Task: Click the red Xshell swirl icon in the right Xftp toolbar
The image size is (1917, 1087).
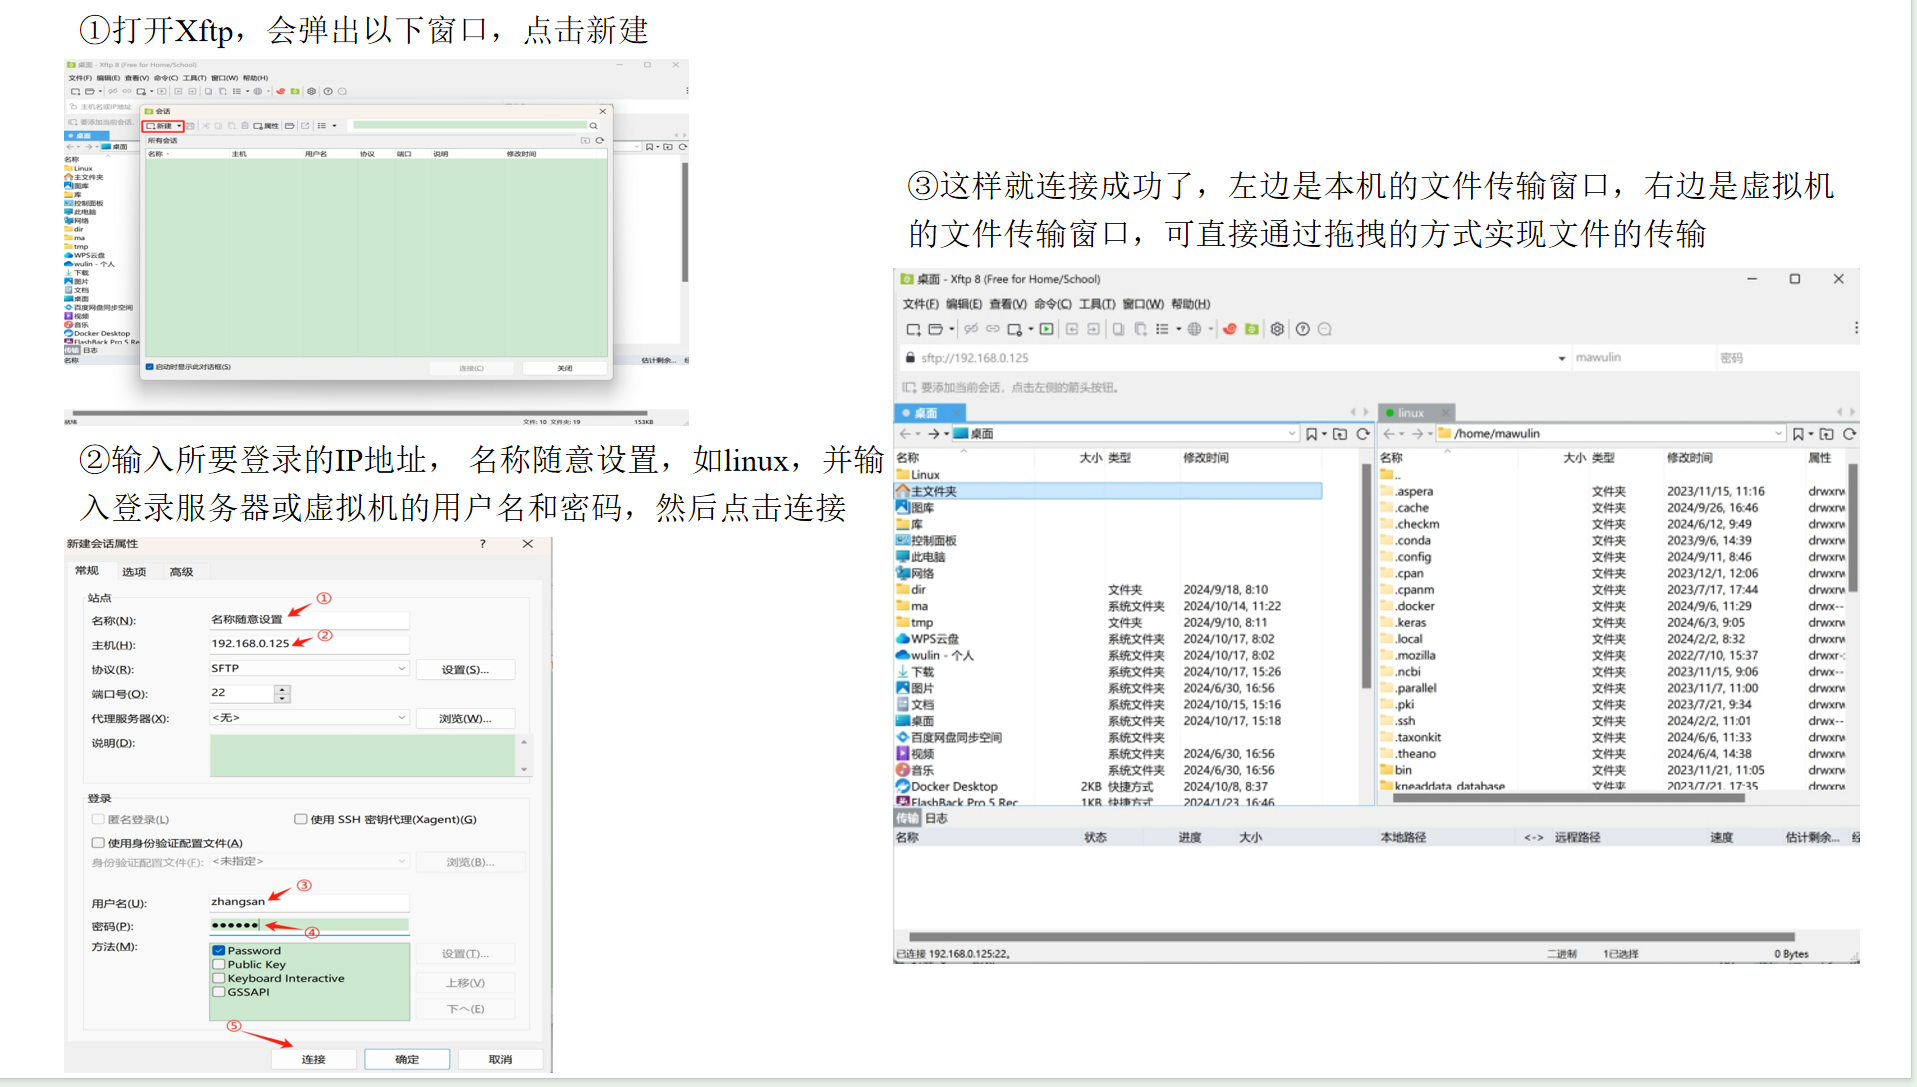Action: tap(1230, 329)
